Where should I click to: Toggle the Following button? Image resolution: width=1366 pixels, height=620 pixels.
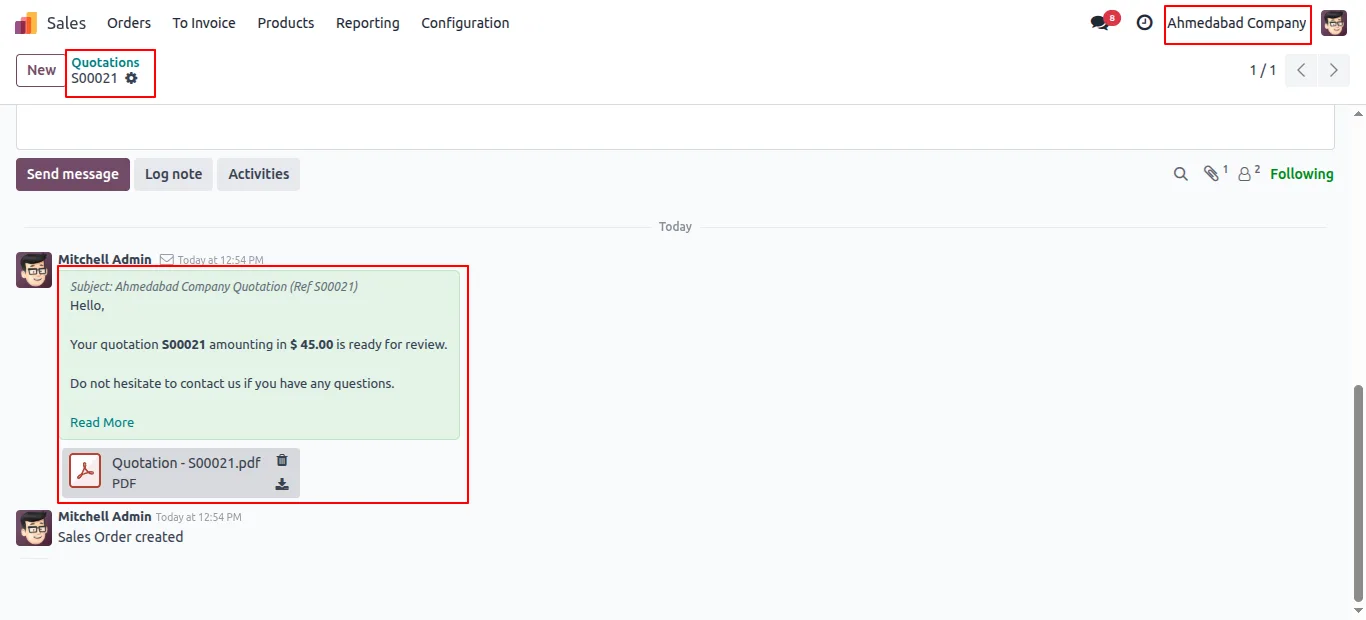click(1302, 174)
